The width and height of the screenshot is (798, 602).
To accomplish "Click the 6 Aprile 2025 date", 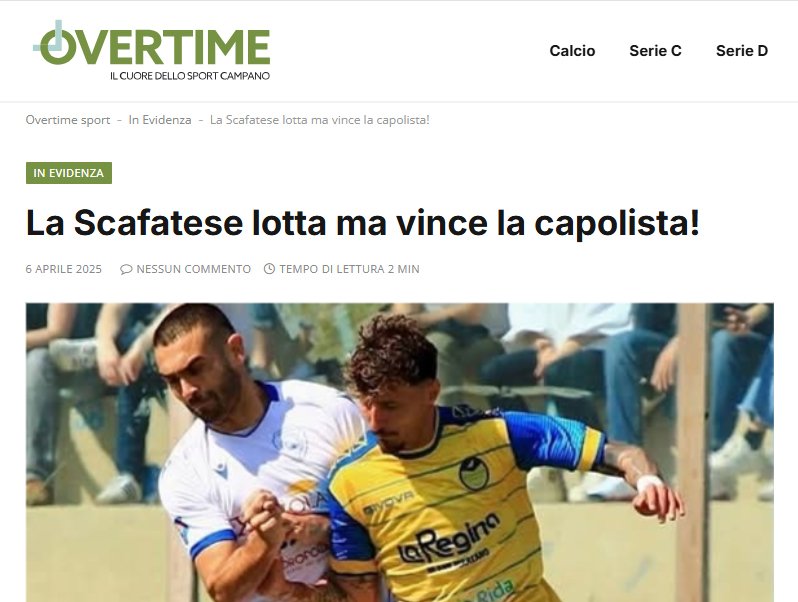I will [x=64, y=269].
